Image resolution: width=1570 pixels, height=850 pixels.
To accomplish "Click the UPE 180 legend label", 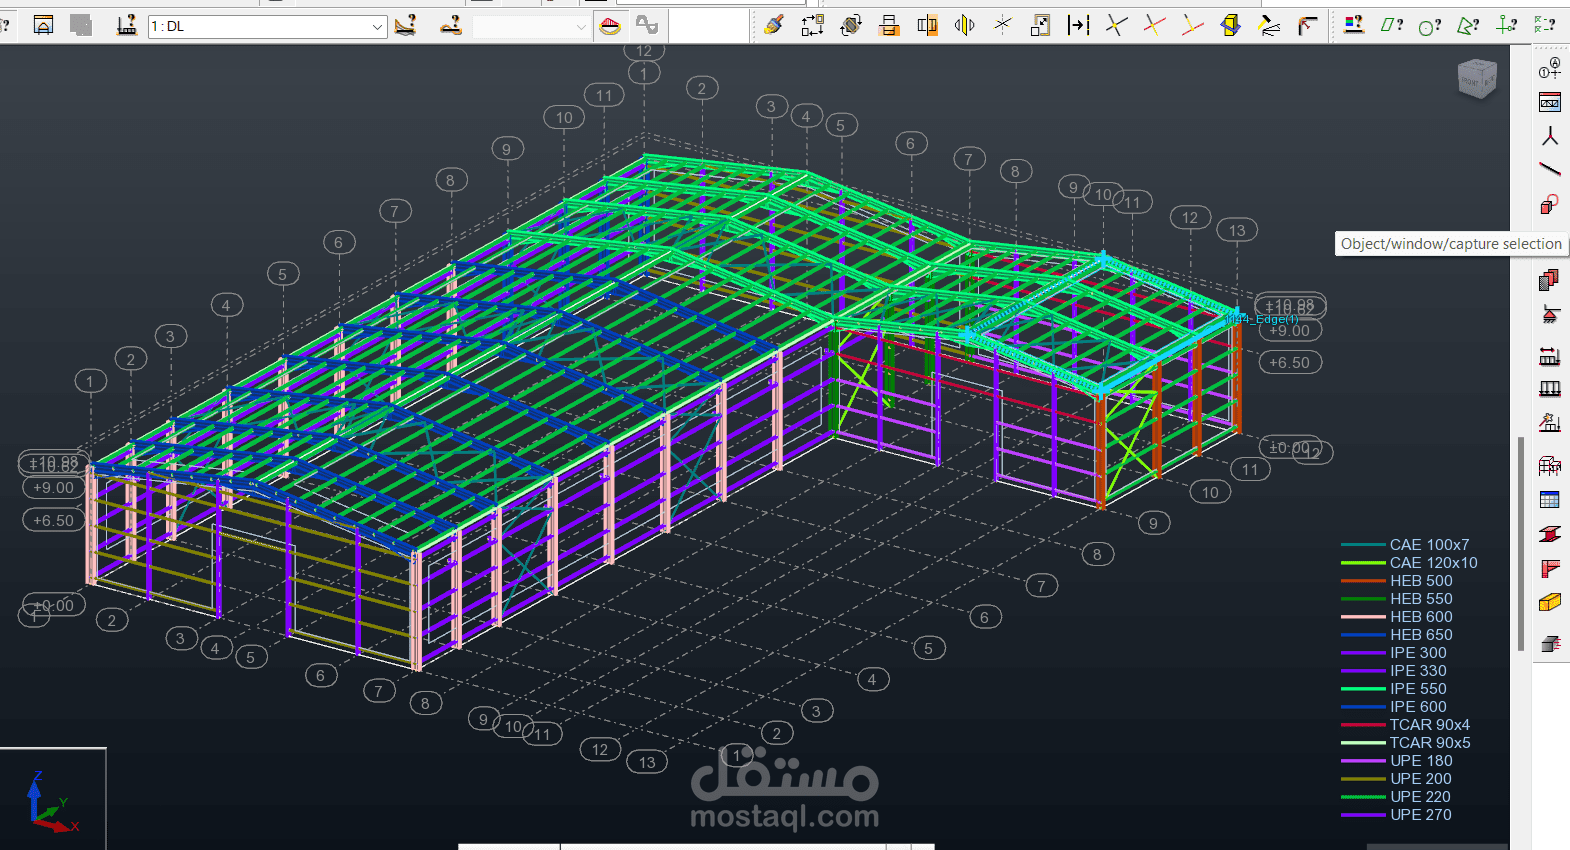I will click(x=1421, y=761).
